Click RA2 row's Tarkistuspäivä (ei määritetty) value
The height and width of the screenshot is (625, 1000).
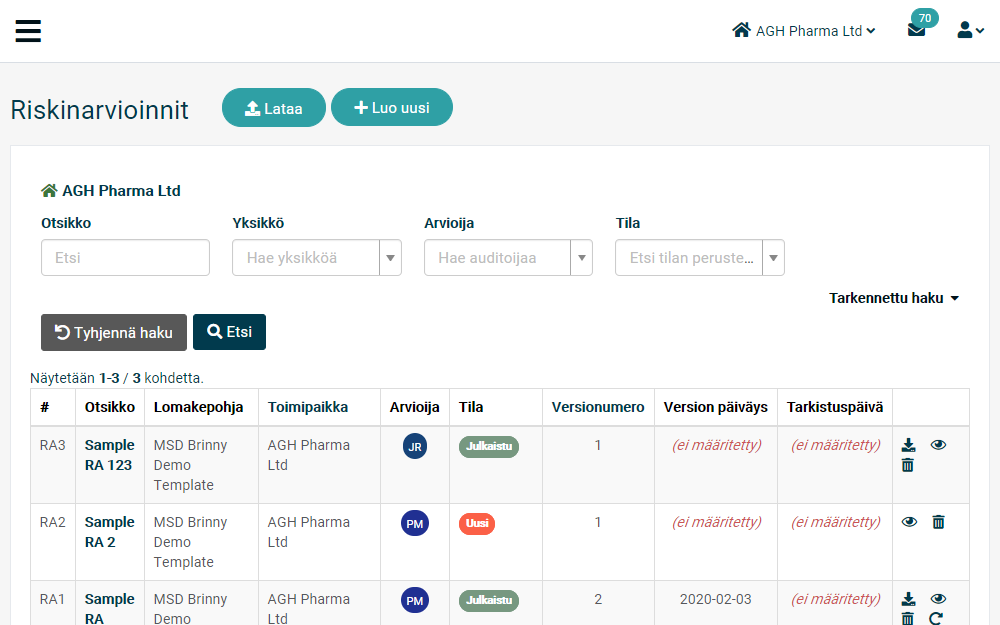coord(835,522)
